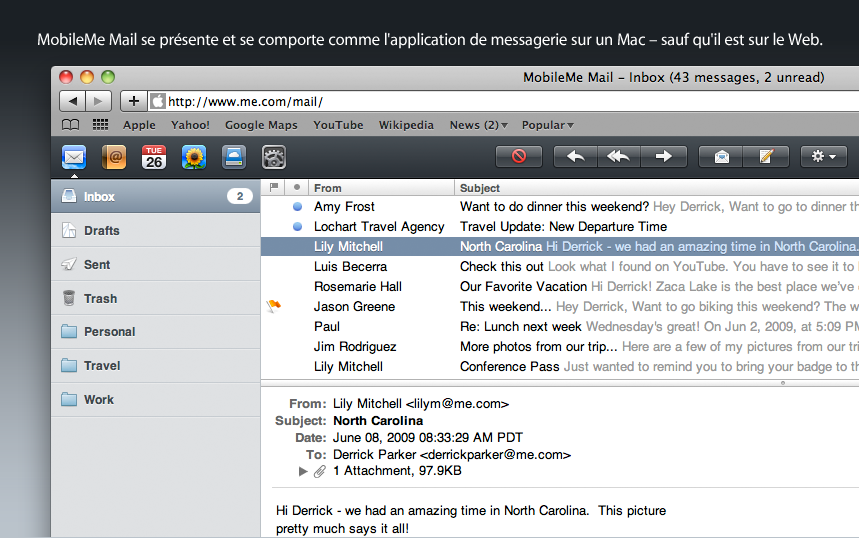
Task: Select the Drafts folder
Action: [156, 230]
